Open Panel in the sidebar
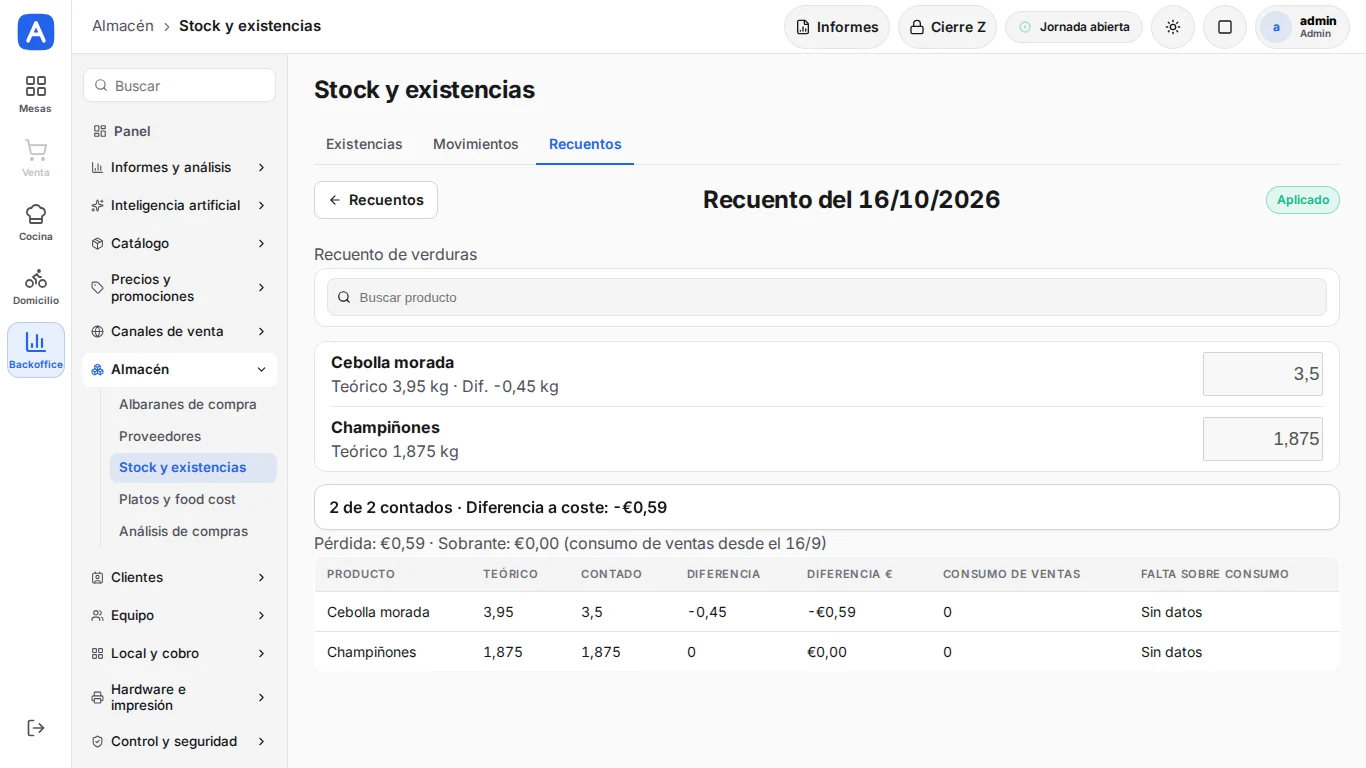 [180, 131]
